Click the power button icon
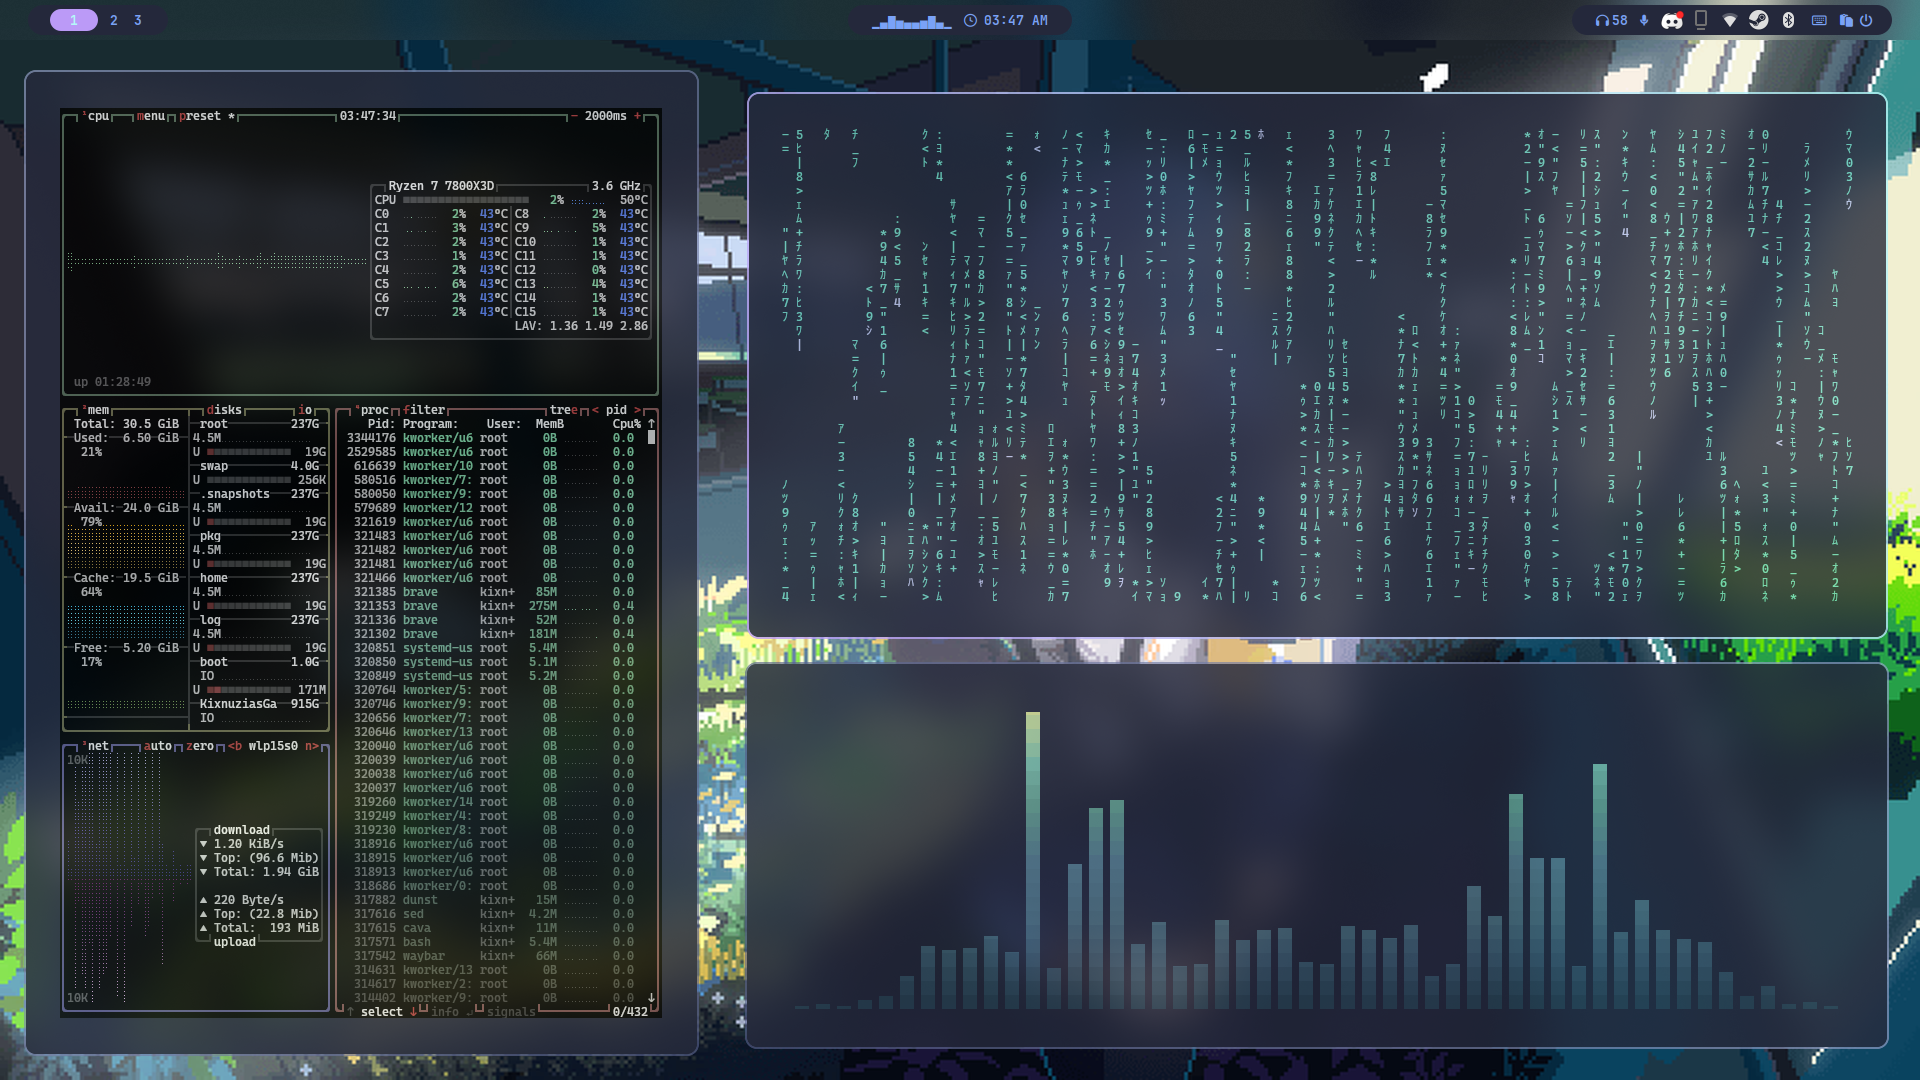This screenshot has width=1920, height=1080. (x=1866, y=20)
